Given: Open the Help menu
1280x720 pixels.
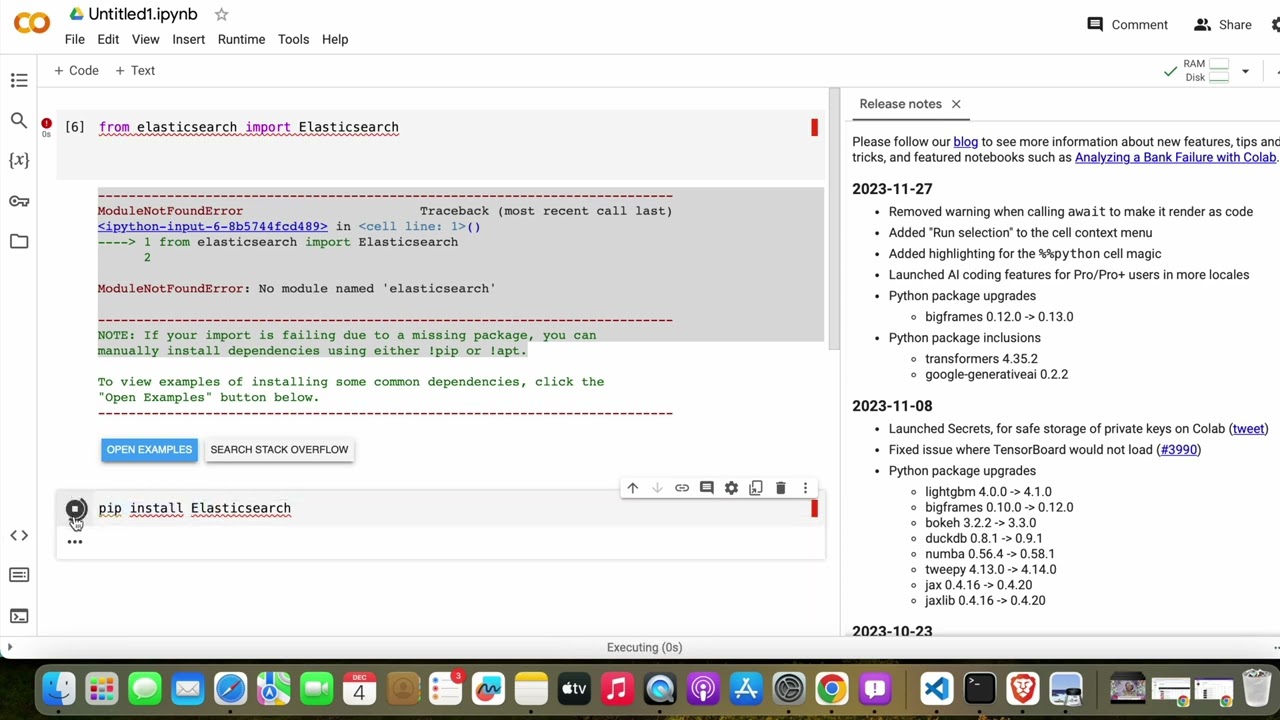Looking at the screenshot, I should [x=335, y=39].
